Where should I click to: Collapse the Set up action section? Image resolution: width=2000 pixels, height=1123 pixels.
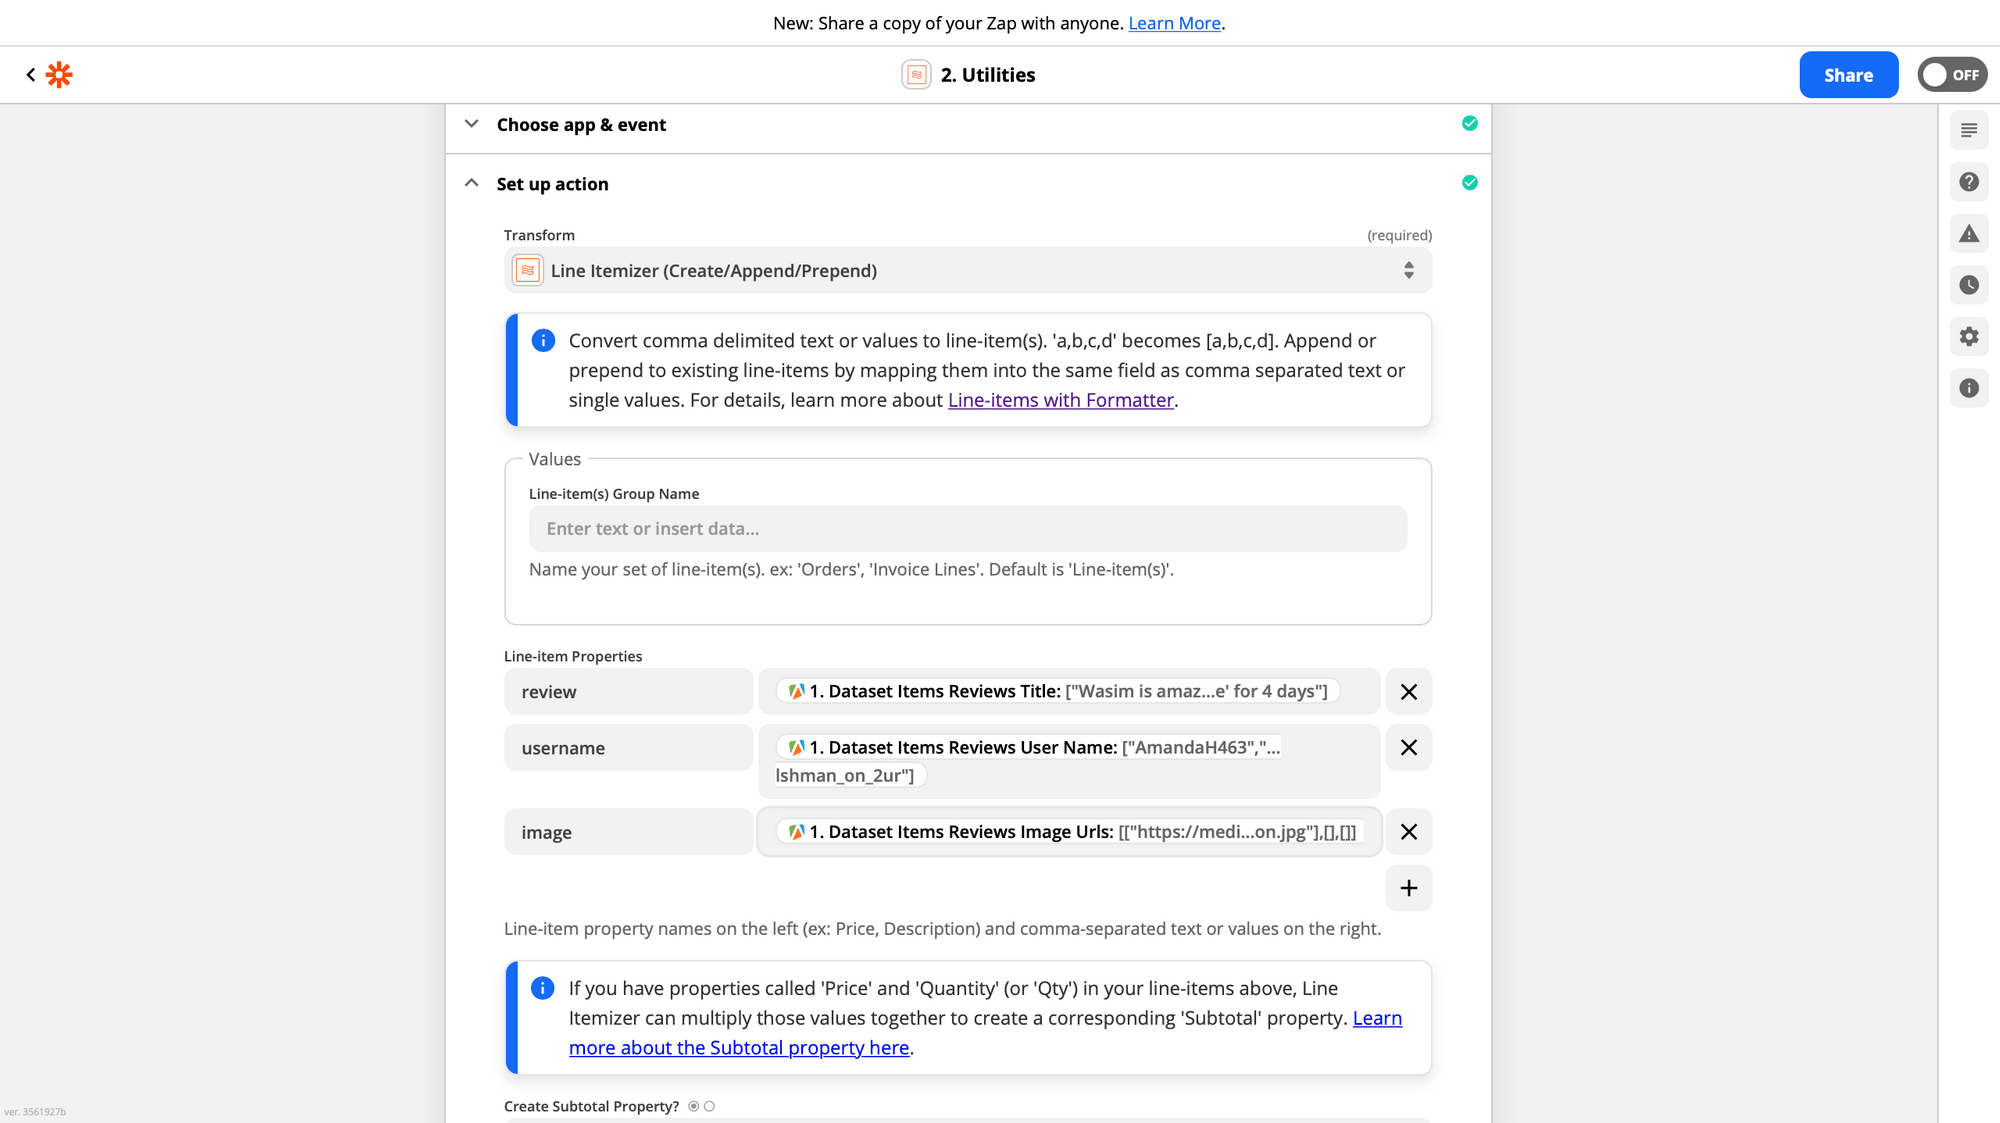coord(471,183)
